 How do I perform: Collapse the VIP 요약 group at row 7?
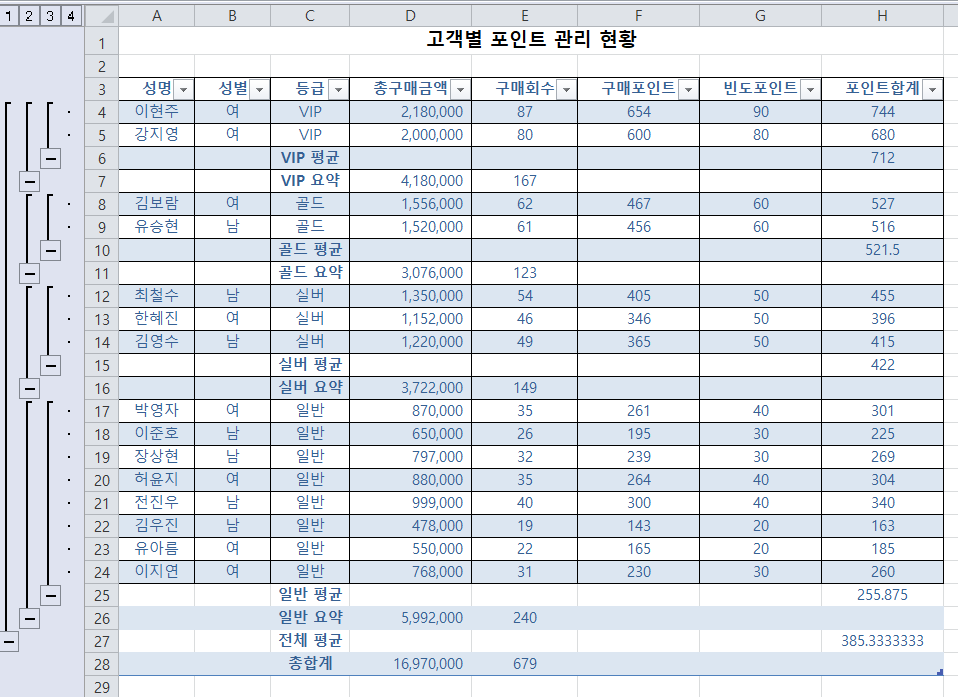[x=29, y=181]
